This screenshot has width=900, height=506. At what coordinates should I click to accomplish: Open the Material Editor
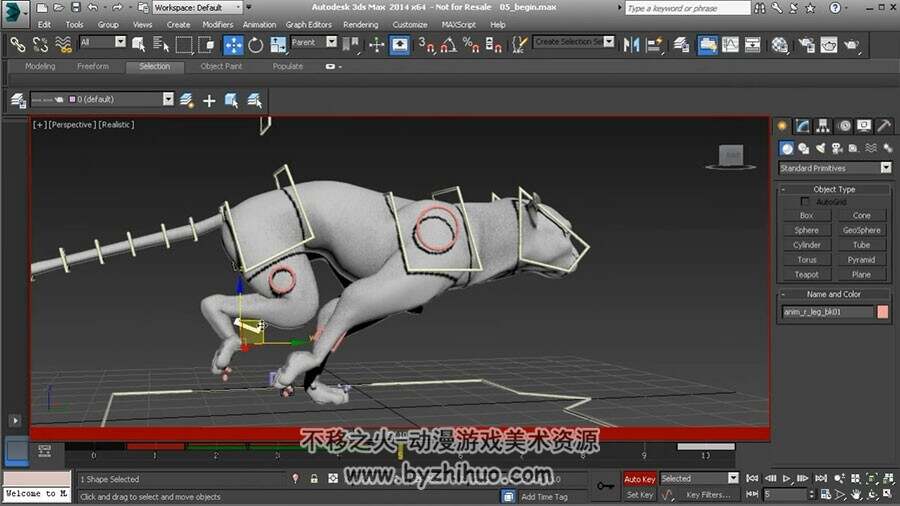click(x=779, y=44)
